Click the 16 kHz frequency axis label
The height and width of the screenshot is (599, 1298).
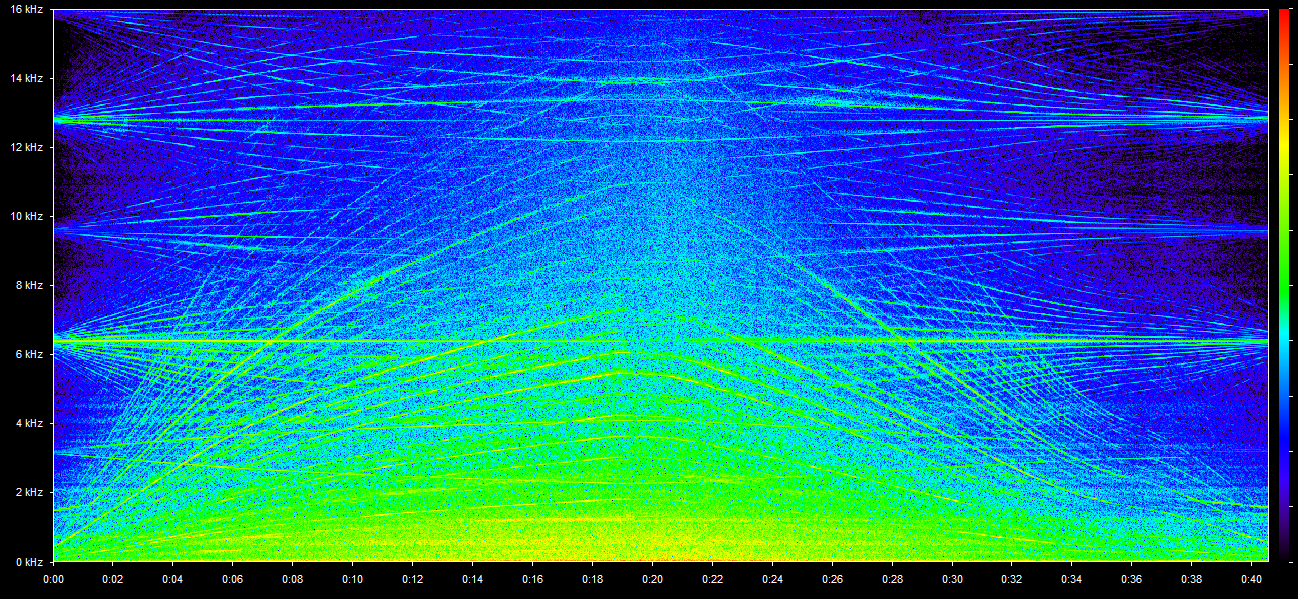click(26, 9)
